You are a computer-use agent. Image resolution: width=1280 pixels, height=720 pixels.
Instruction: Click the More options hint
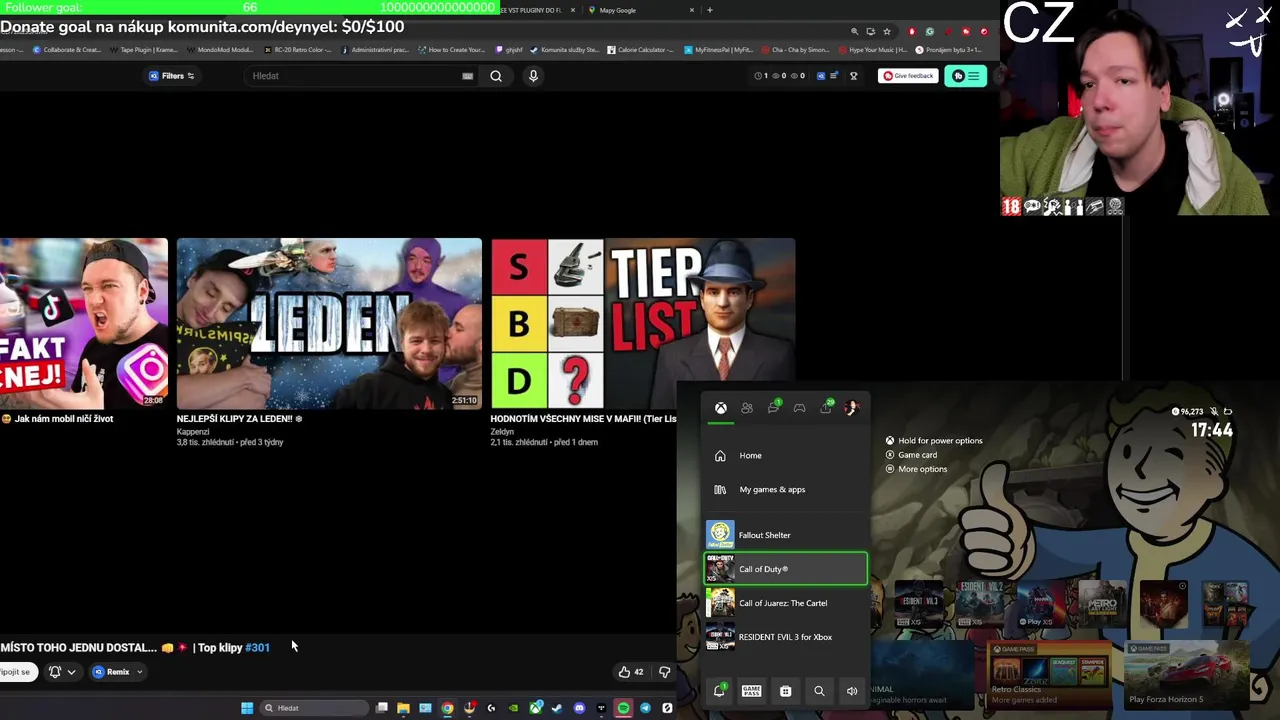(x=915, y=469)
